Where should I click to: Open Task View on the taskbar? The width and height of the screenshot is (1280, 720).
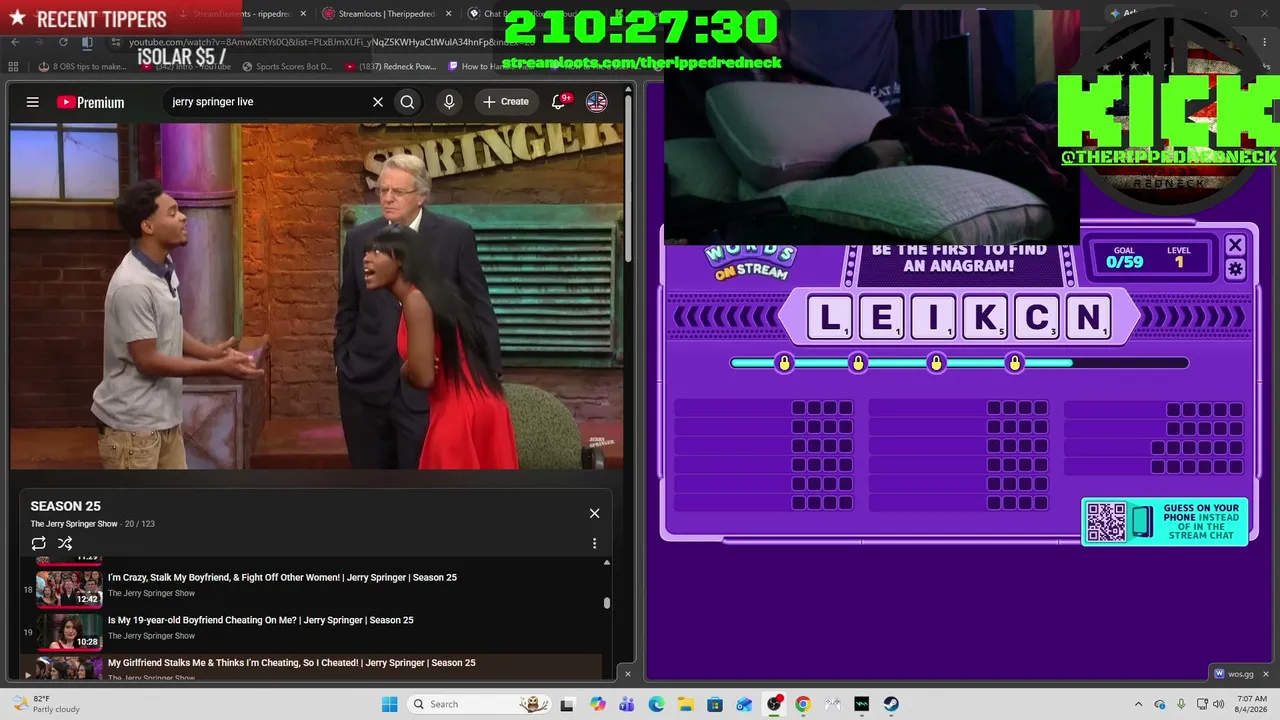[x=567, y=704]
